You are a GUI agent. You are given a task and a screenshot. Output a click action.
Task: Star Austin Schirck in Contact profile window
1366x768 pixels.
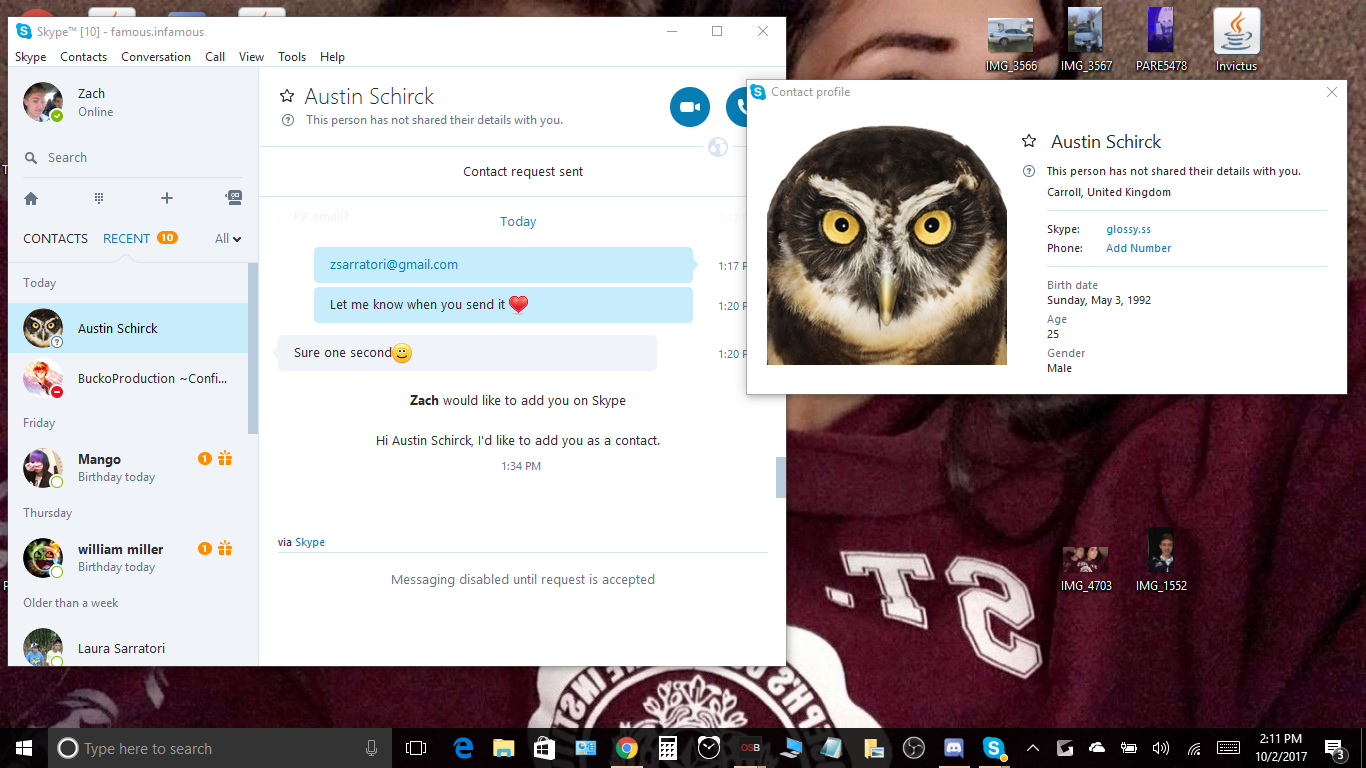click(1028, 142)
